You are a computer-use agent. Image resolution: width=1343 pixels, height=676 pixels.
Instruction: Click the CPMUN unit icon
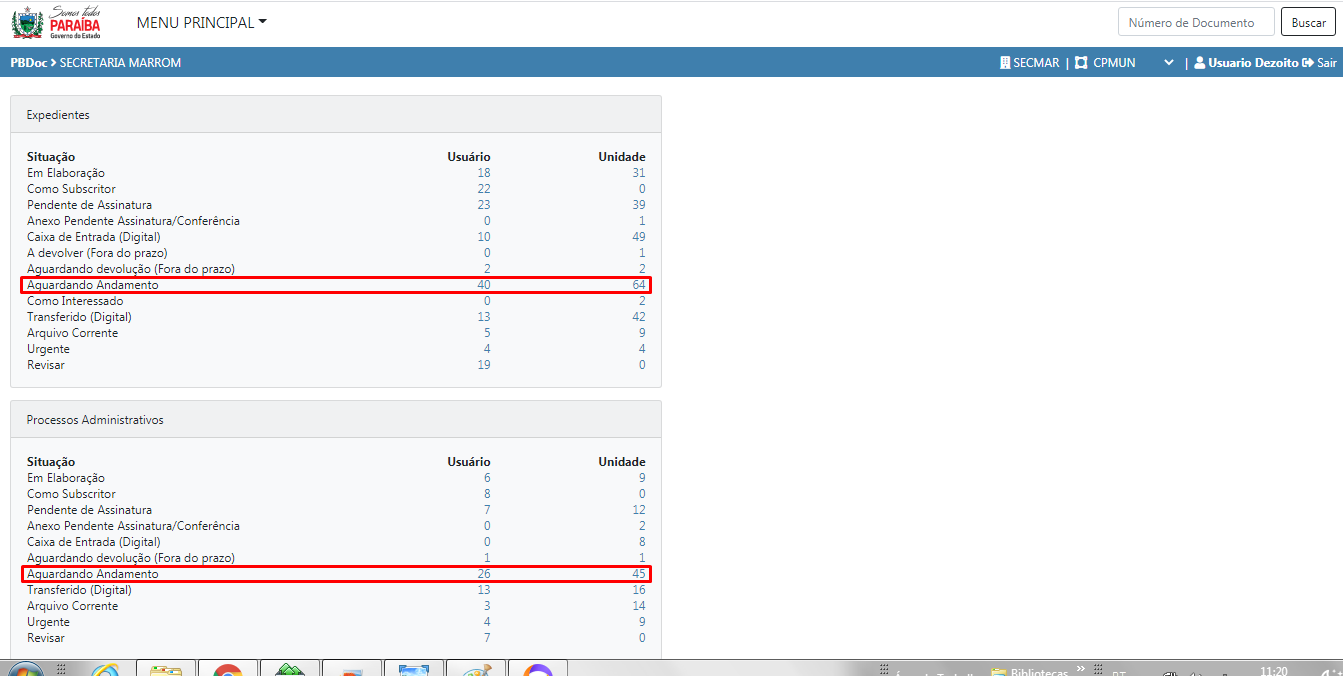point(1081,63)
